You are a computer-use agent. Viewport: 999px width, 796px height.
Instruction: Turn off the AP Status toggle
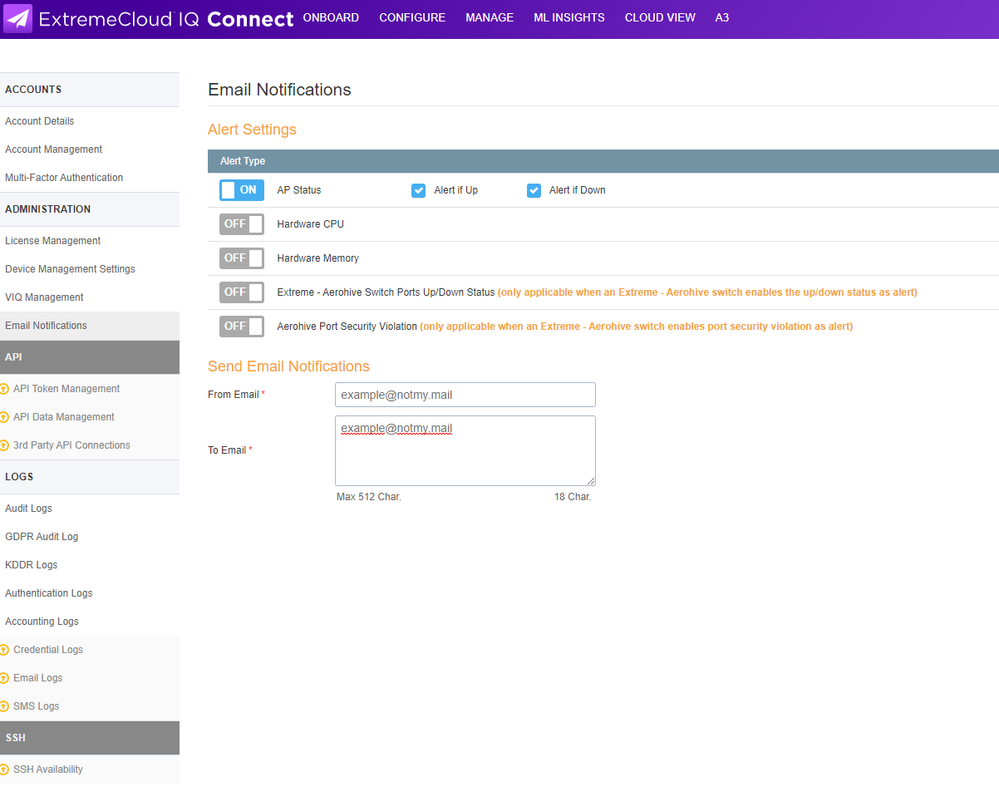tap(241, 190)
